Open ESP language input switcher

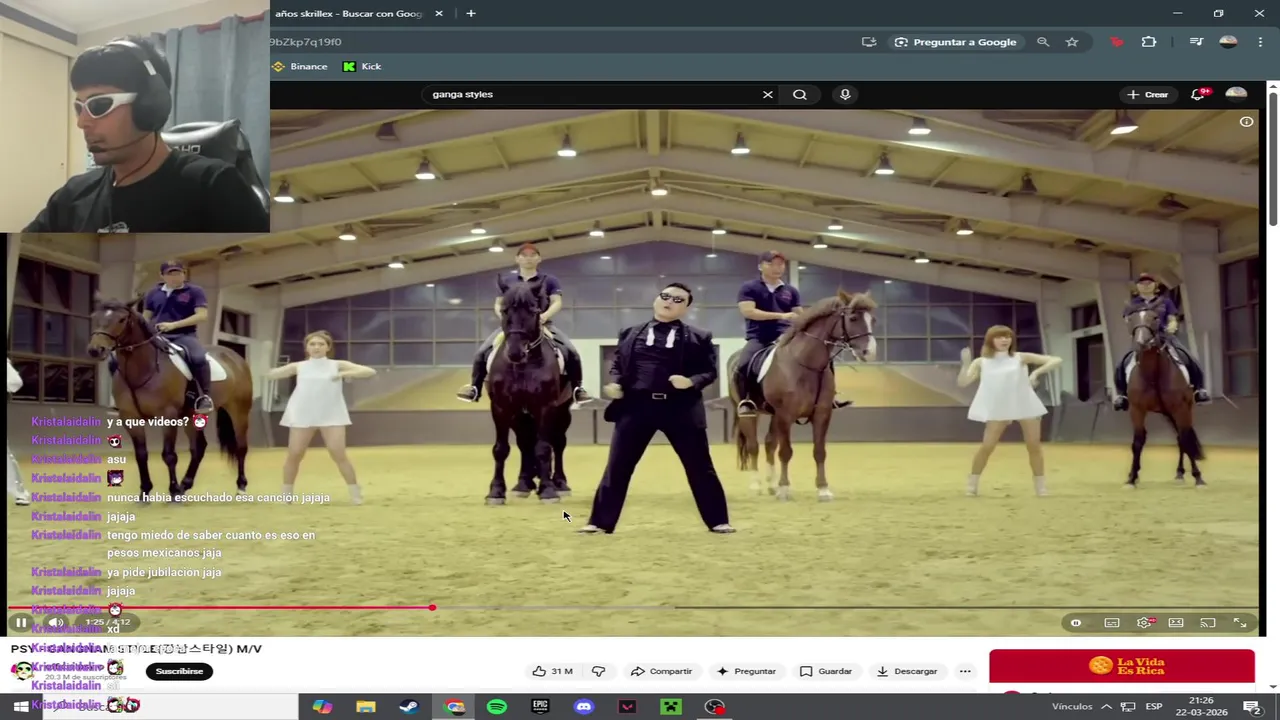(x=1154, y=707)
